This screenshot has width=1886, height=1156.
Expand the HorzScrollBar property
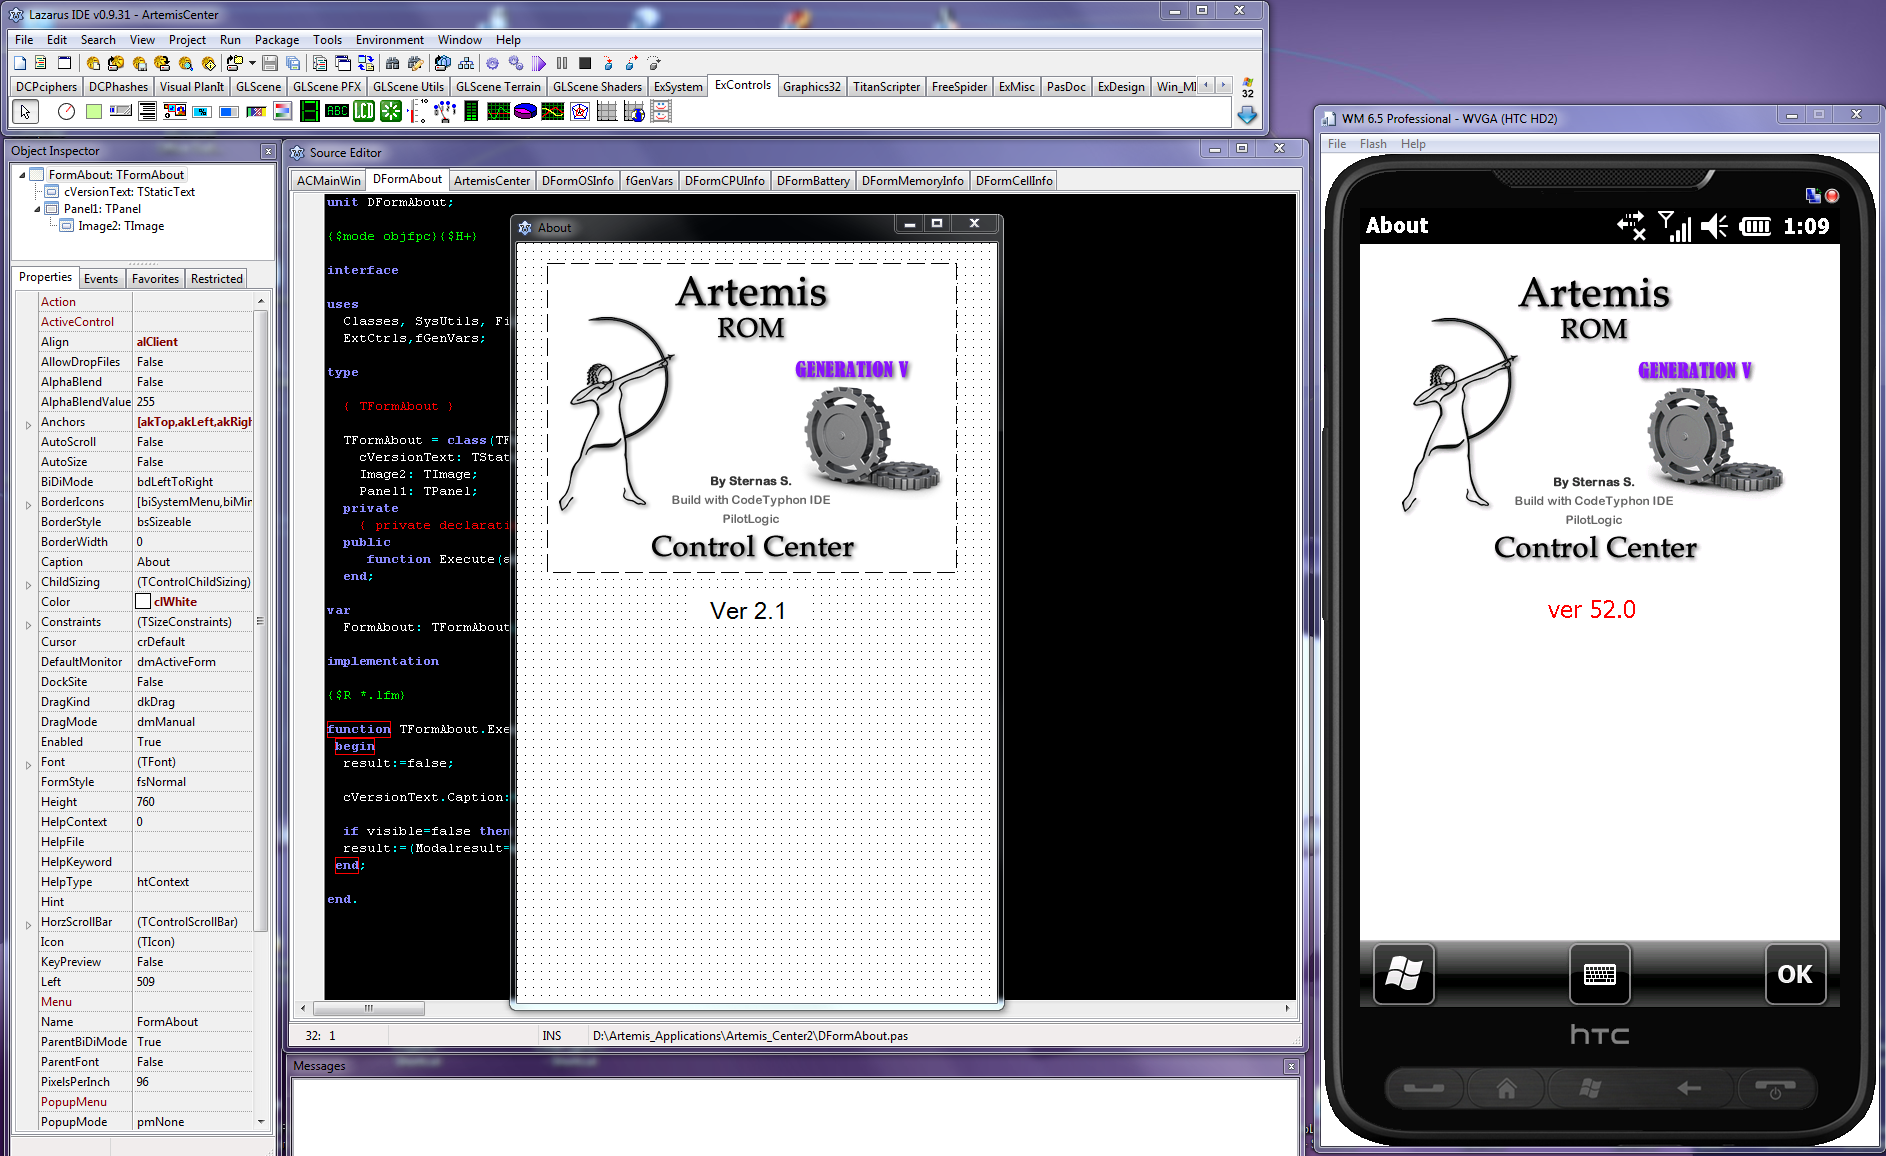(28, 925)
